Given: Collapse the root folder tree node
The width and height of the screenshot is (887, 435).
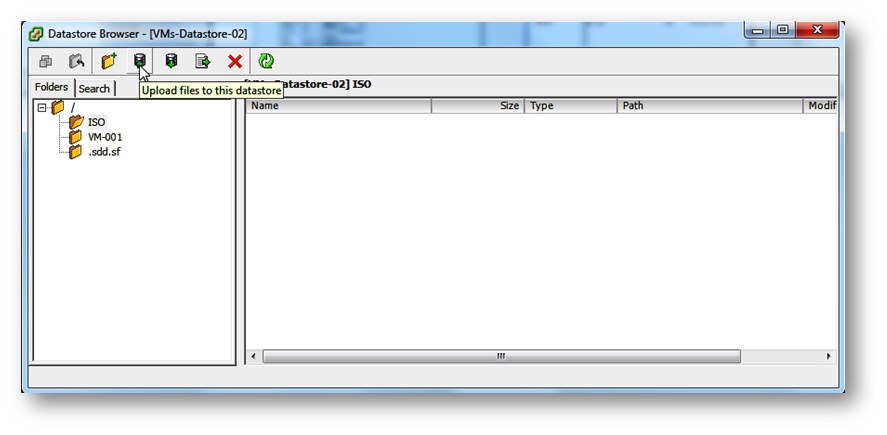Looking at the screenshot, I should pyautogui.click(x=42, y=107).
